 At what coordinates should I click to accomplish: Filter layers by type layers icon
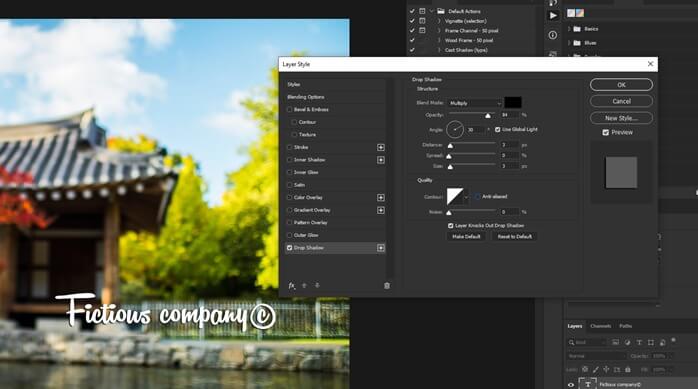tap(639, 342)
